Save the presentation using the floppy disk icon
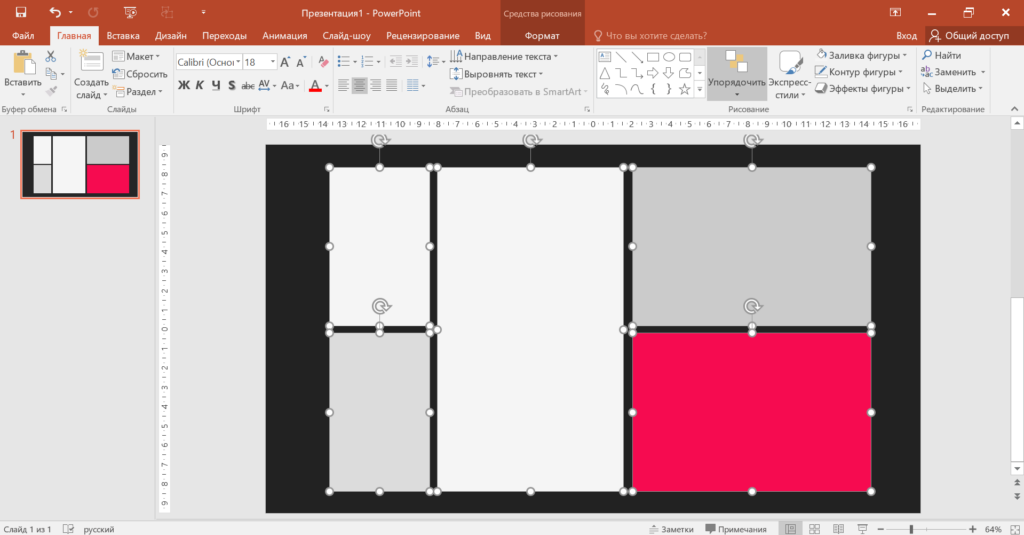This screenshot has height=535, width=1024. 21,12
